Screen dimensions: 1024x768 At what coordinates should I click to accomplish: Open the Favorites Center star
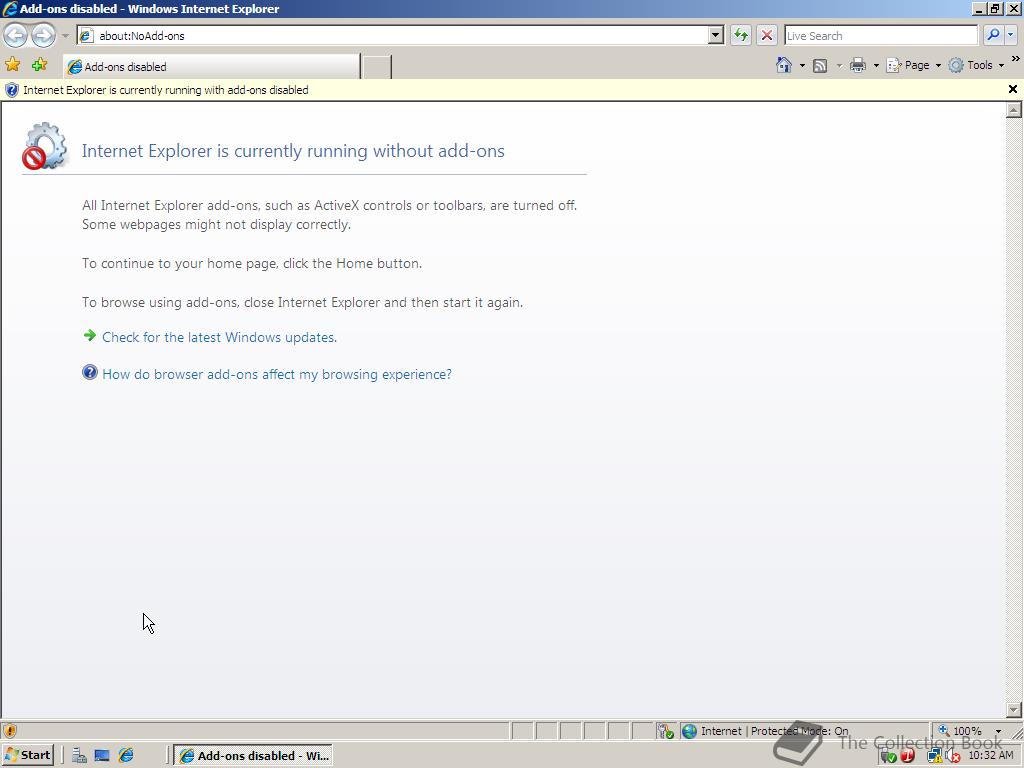click(x=12, y=65)
